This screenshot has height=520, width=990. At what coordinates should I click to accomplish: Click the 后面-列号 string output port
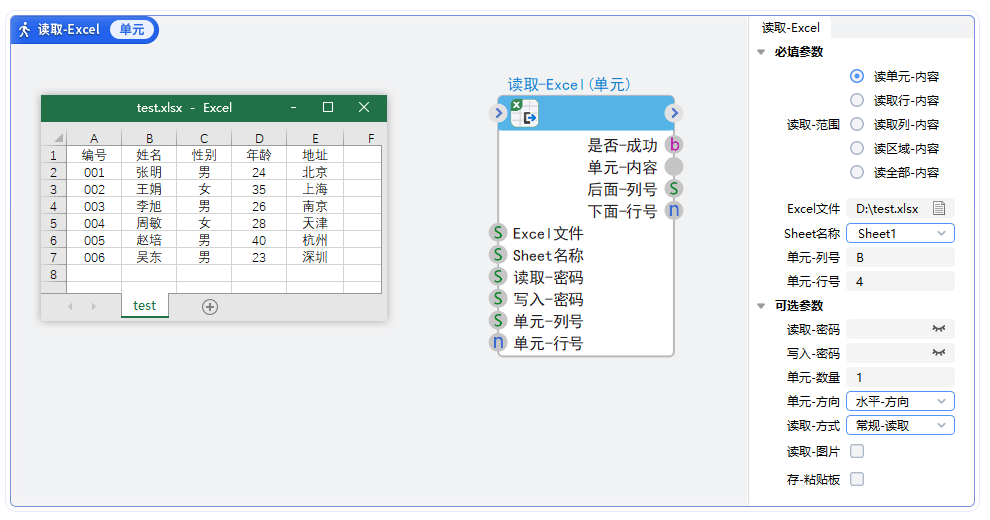pos(674,188)
